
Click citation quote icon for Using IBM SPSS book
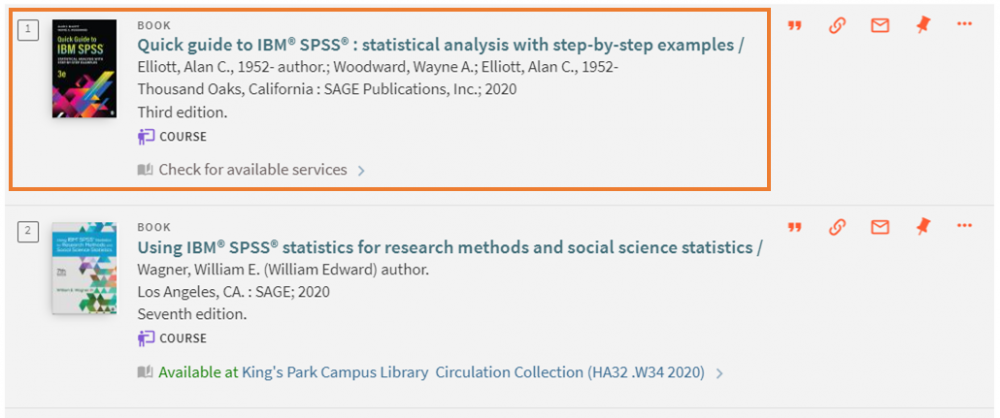tap(794, 227)
